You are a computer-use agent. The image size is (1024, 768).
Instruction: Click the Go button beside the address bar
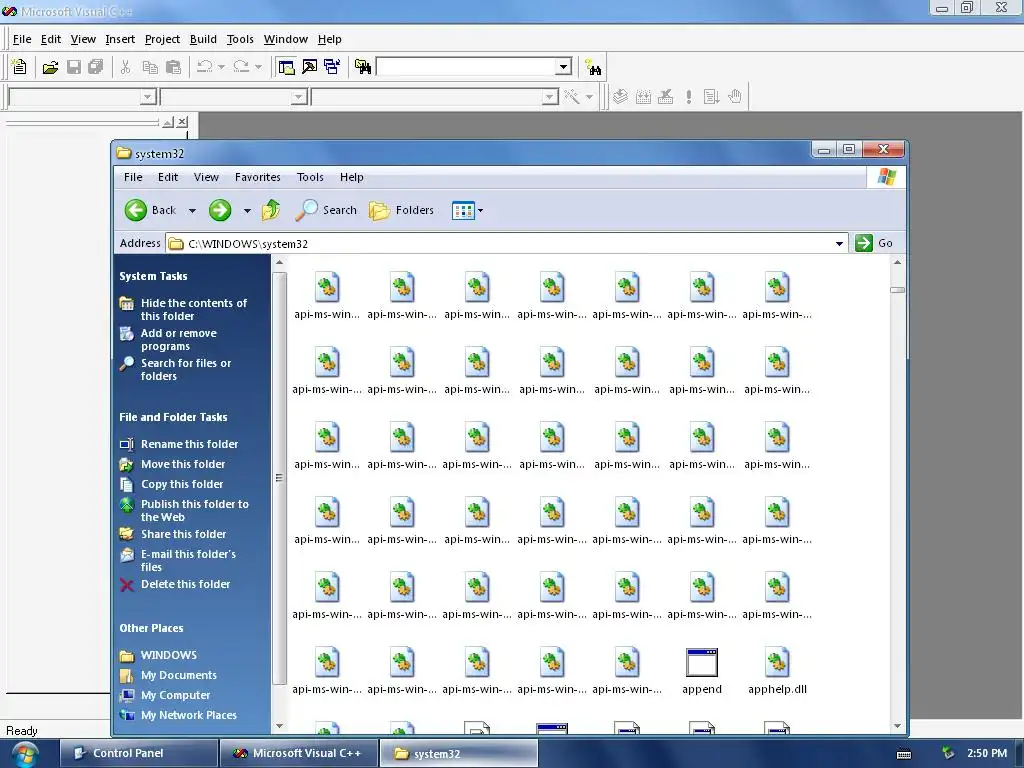pos(874,243)
